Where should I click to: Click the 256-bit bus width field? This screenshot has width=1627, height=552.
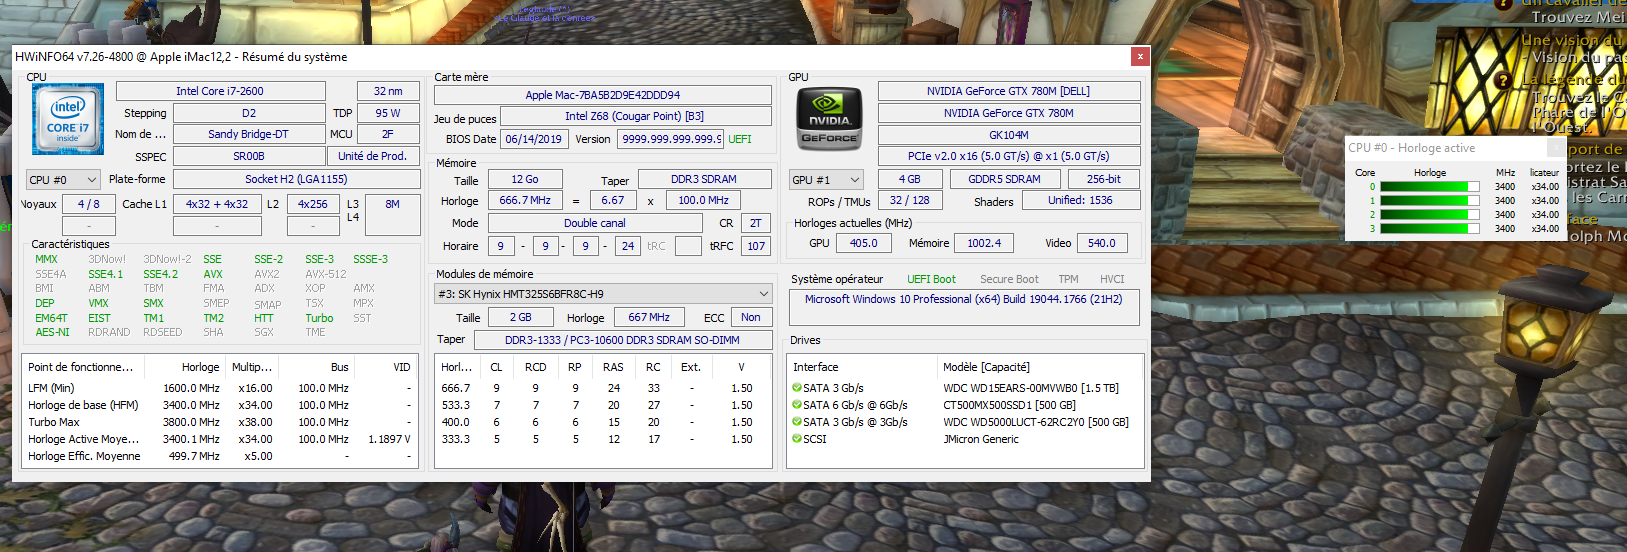pyautogui.click(x=1104, y=179)
